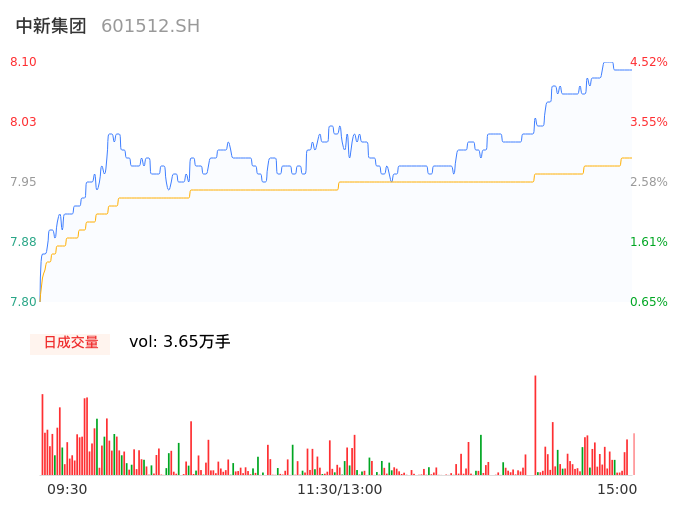
Task: Click the 4.52% percentage label
Action: pyautogui.click(x=648, y=62)
